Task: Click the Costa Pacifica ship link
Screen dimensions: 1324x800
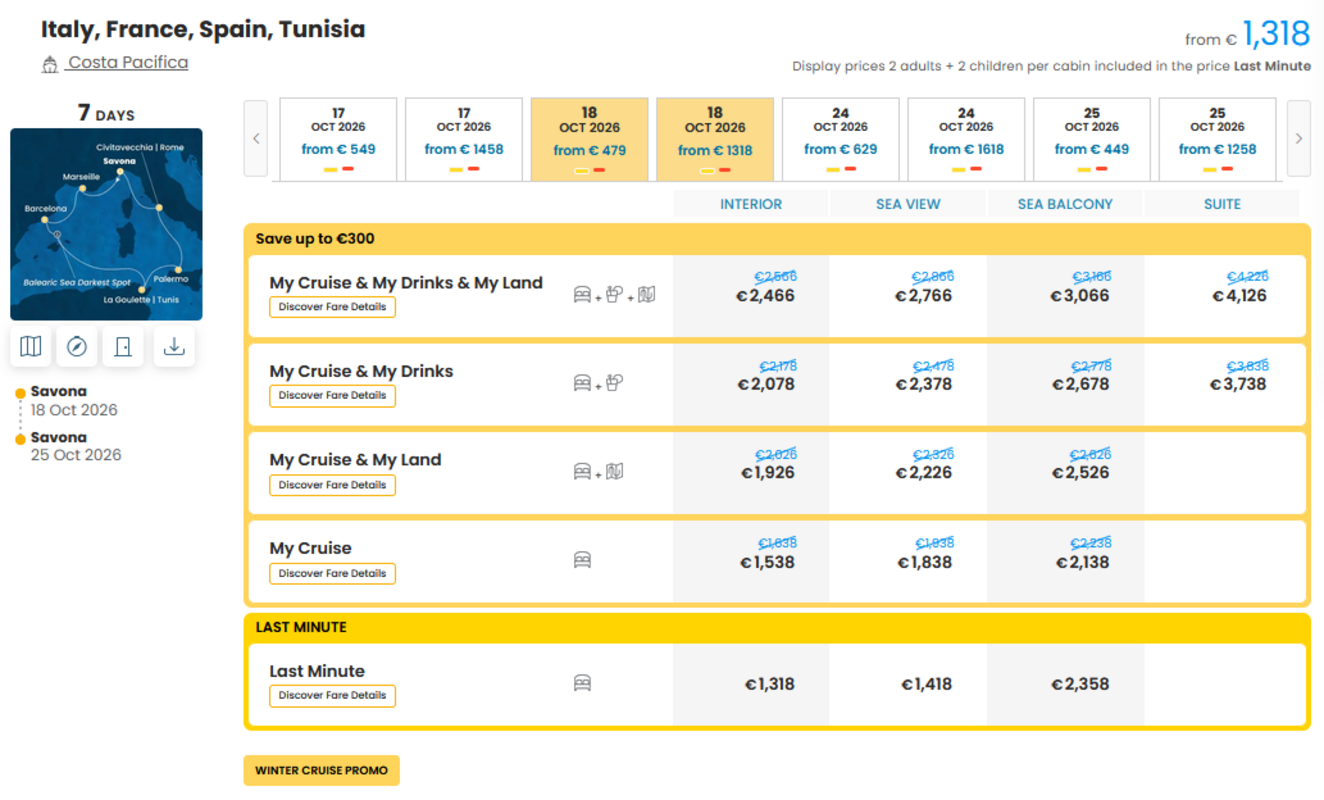Action: 128,62
